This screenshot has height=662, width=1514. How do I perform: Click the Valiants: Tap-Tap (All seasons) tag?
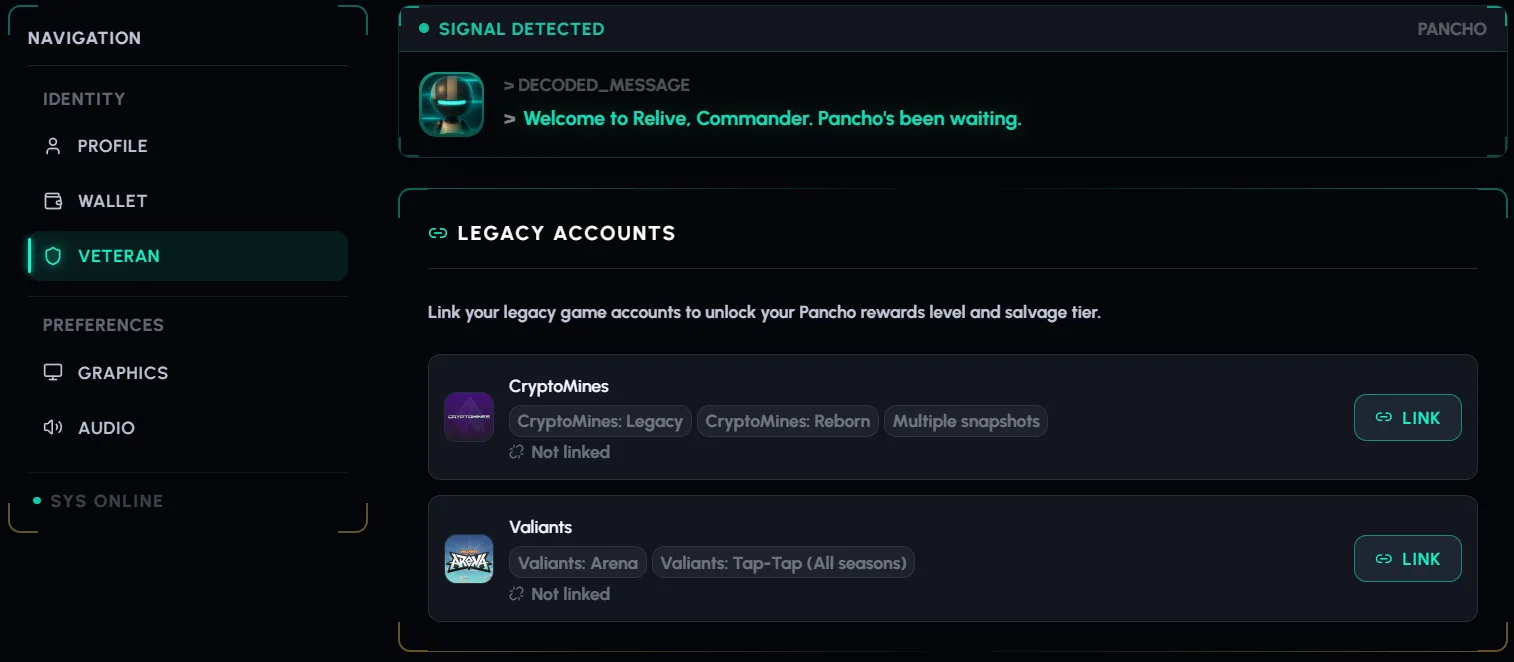tap(783, 563)
